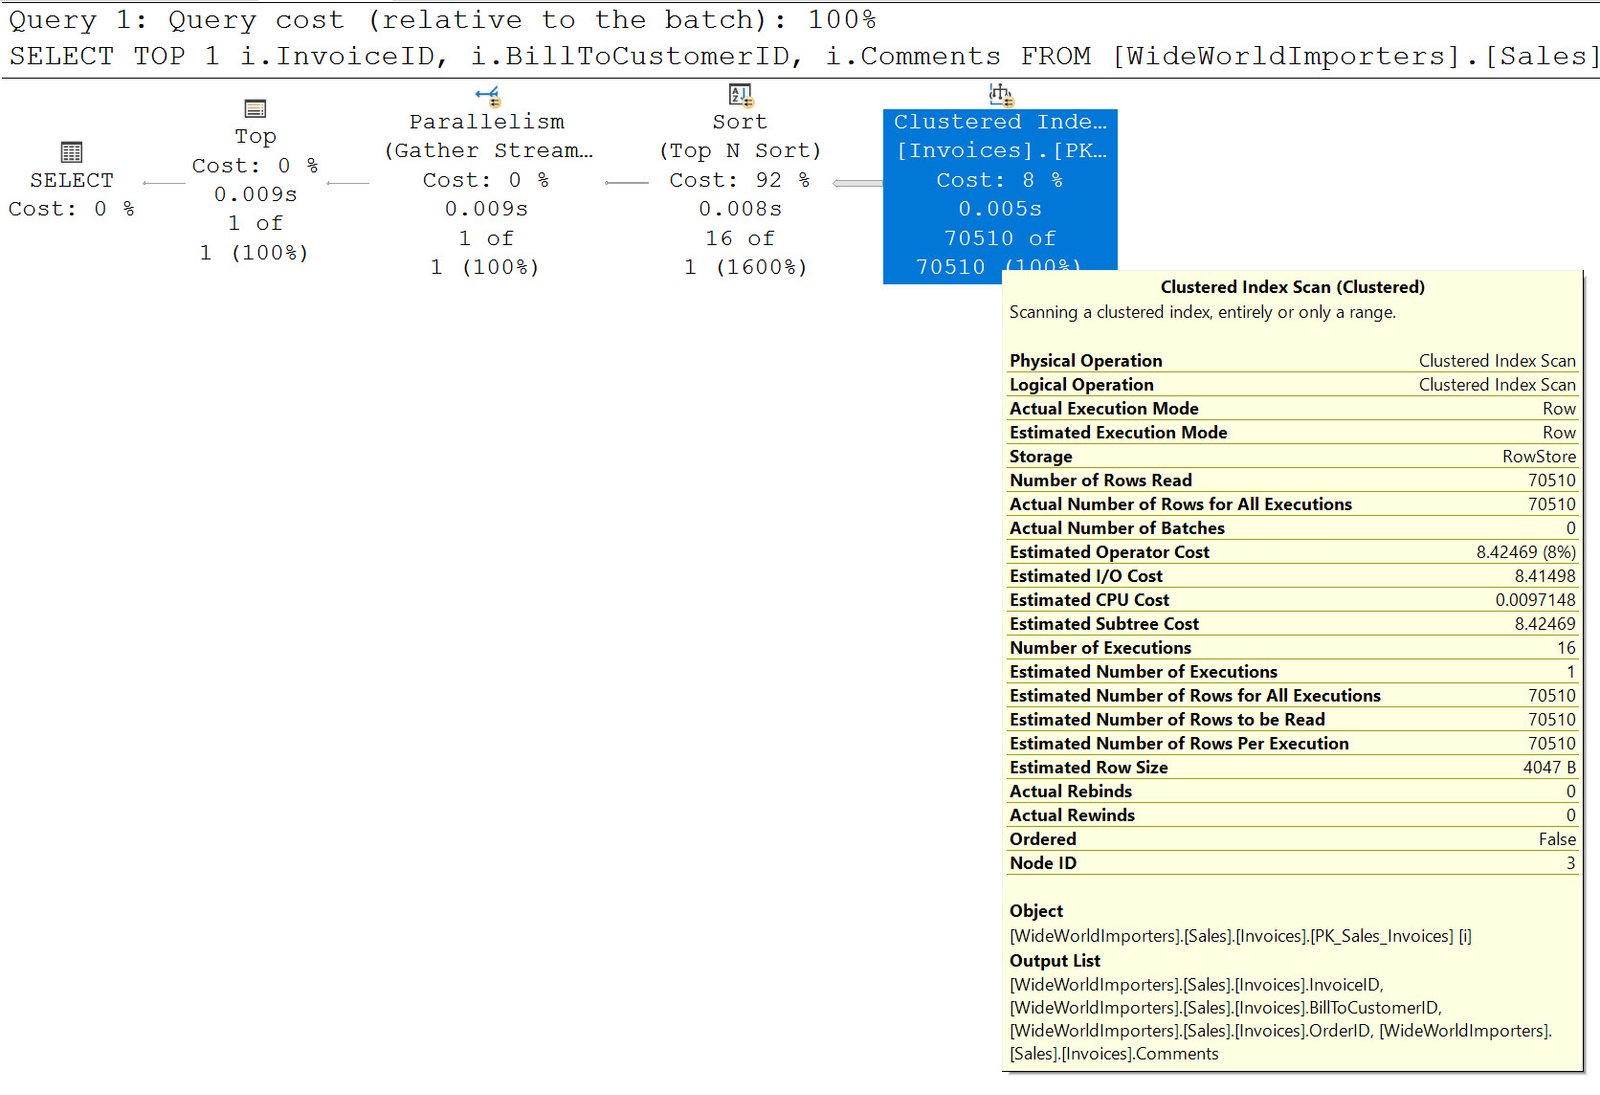Click 'Actual Number of Rows for All Executions'

tap(1292, 505)
